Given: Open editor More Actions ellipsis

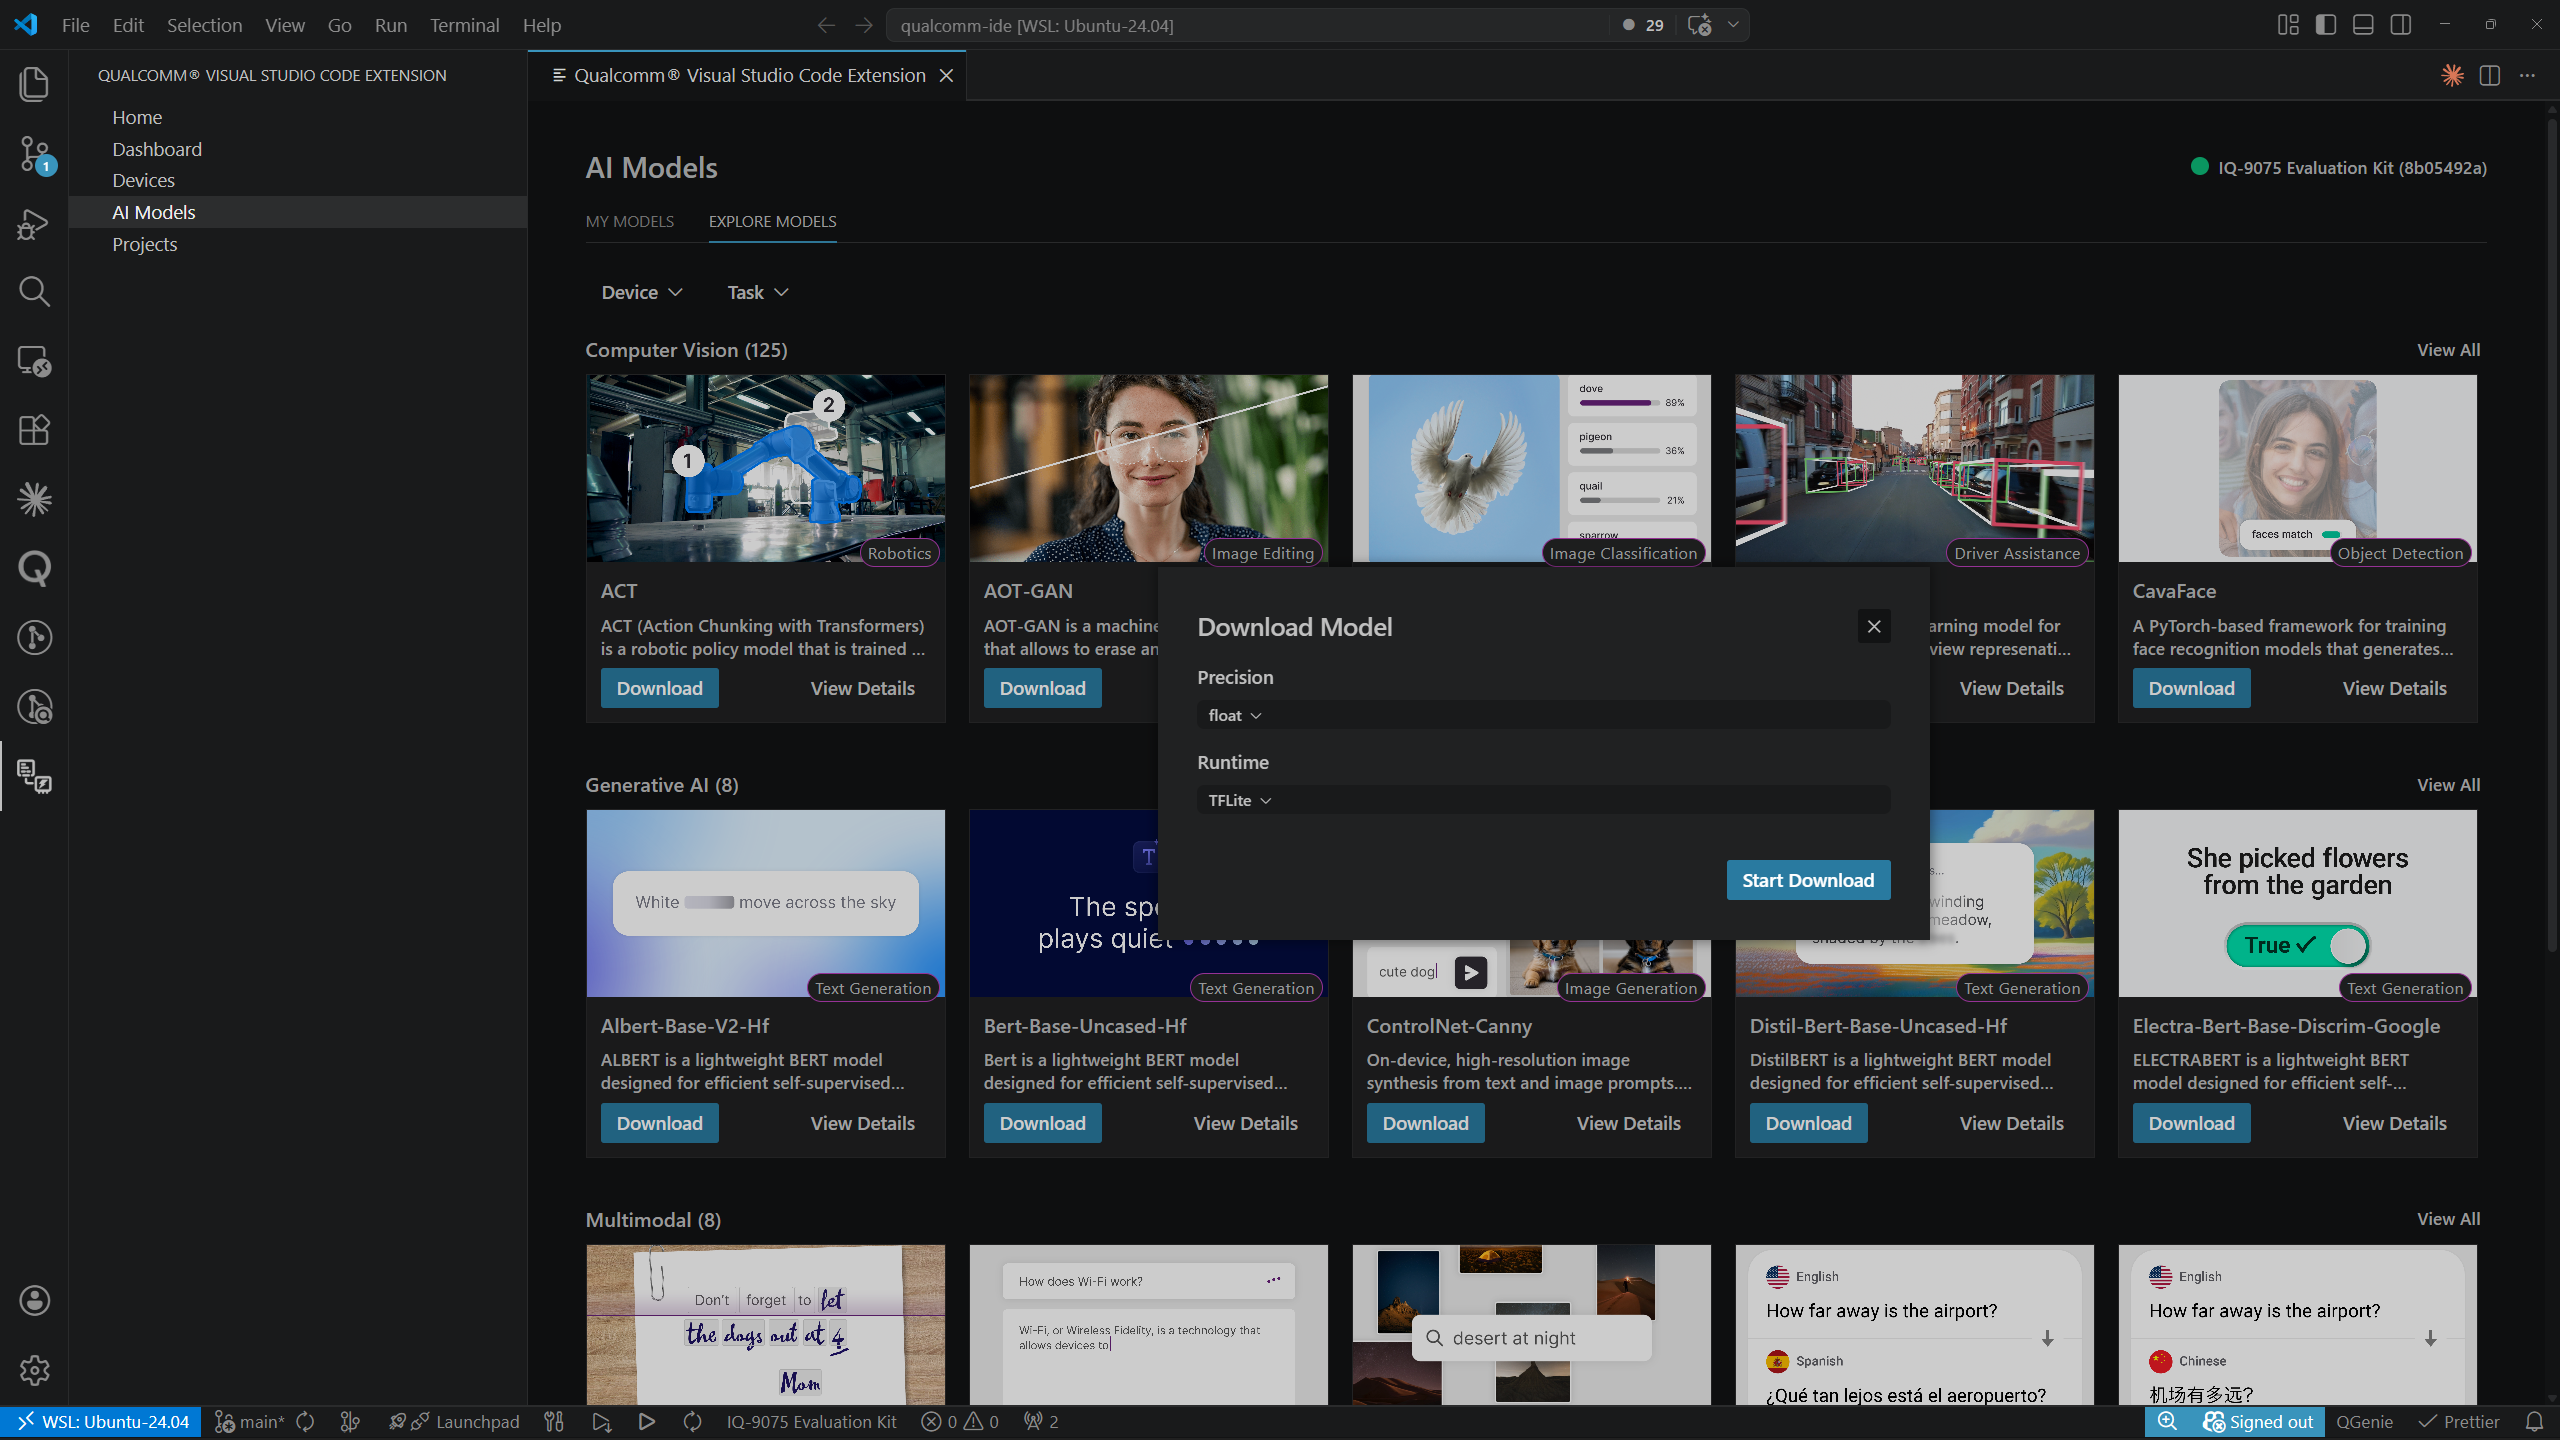Looking at the screenshot, I should tap(2527, 75).
